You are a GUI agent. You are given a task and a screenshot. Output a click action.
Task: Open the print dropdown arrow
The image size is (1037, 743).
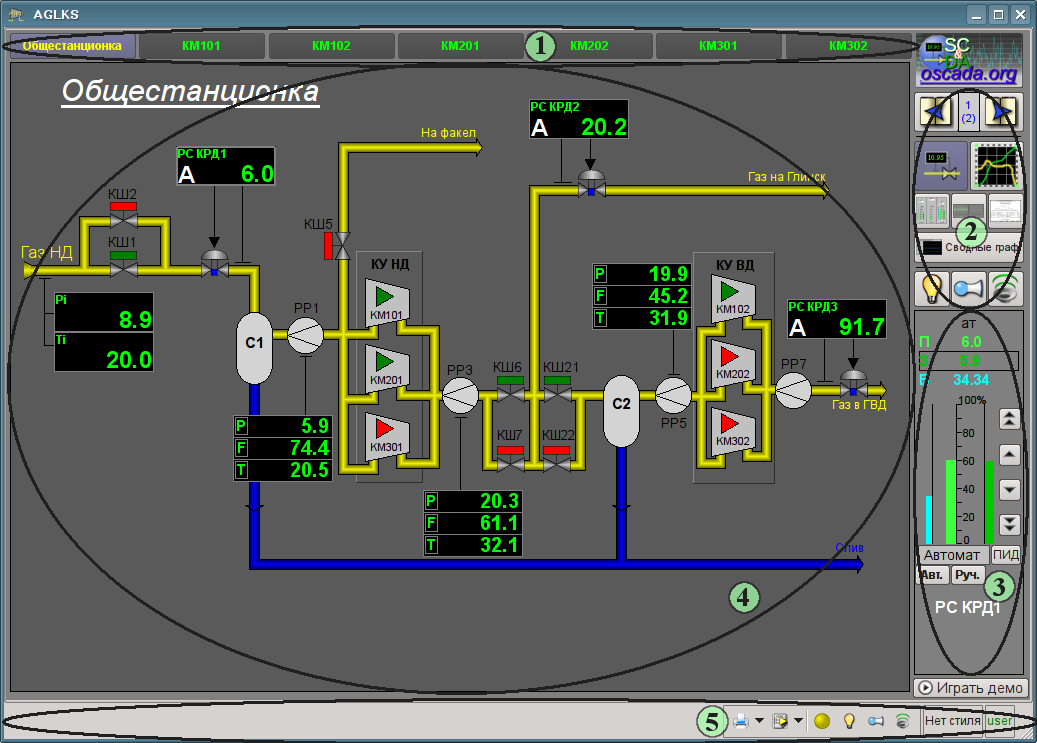759,720
